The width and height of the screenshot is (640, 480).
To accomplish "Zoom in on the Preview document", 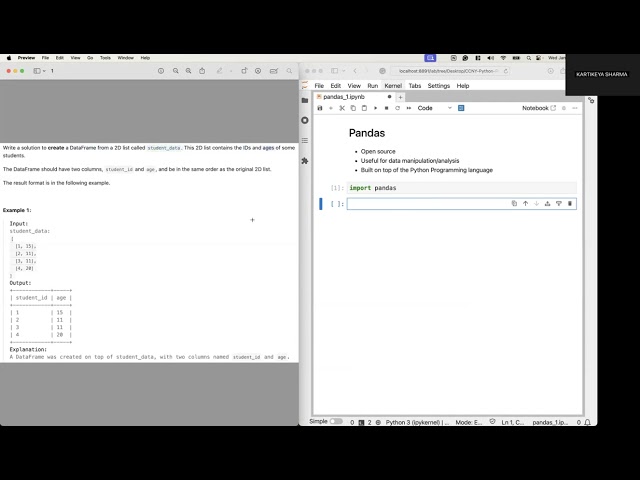I will [189, 71].
